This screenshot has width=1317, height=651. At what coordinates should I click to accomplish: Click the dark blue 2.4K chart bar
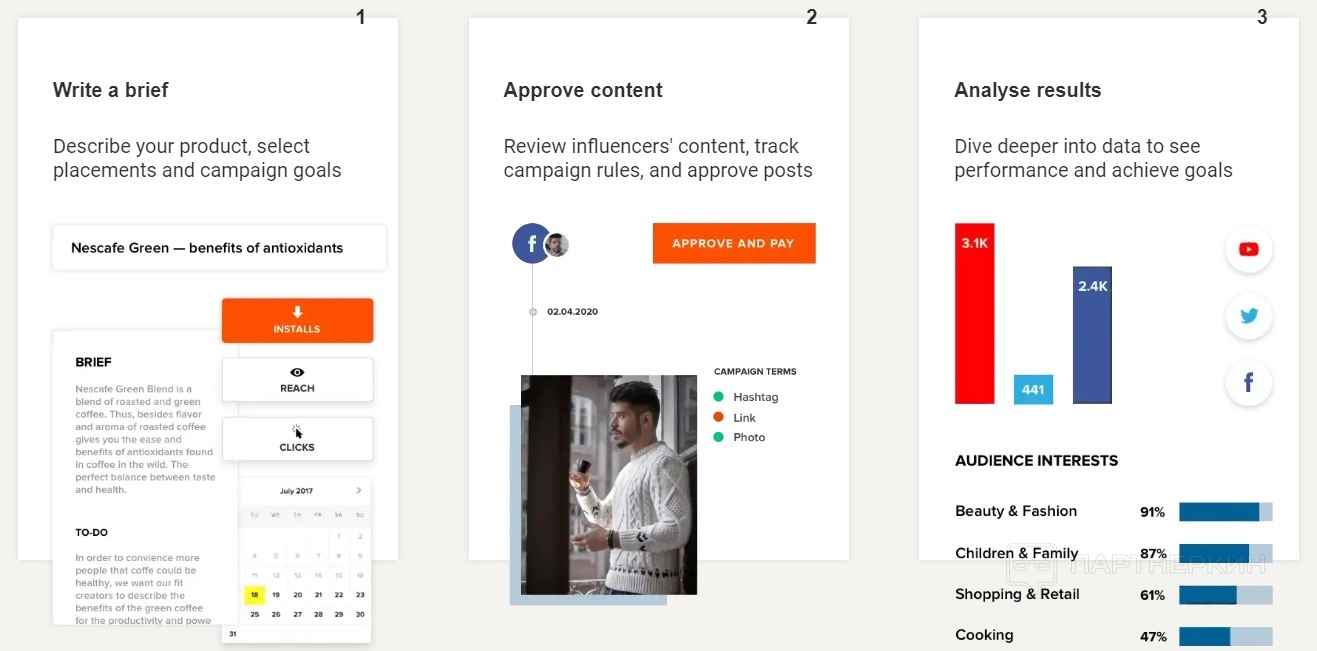pos(1092,335)
